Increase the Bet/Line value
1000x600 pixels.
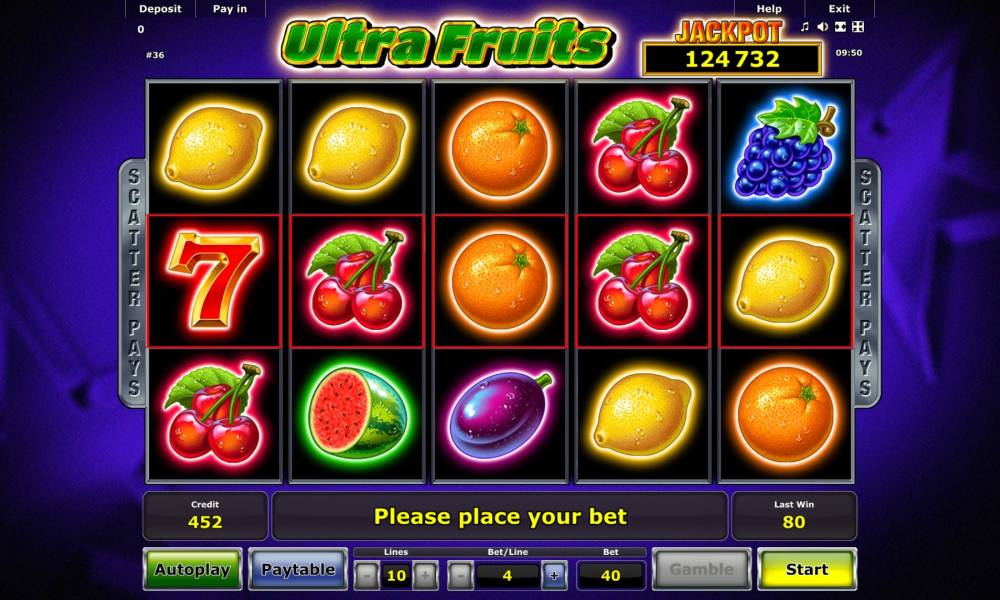point(554,576)
